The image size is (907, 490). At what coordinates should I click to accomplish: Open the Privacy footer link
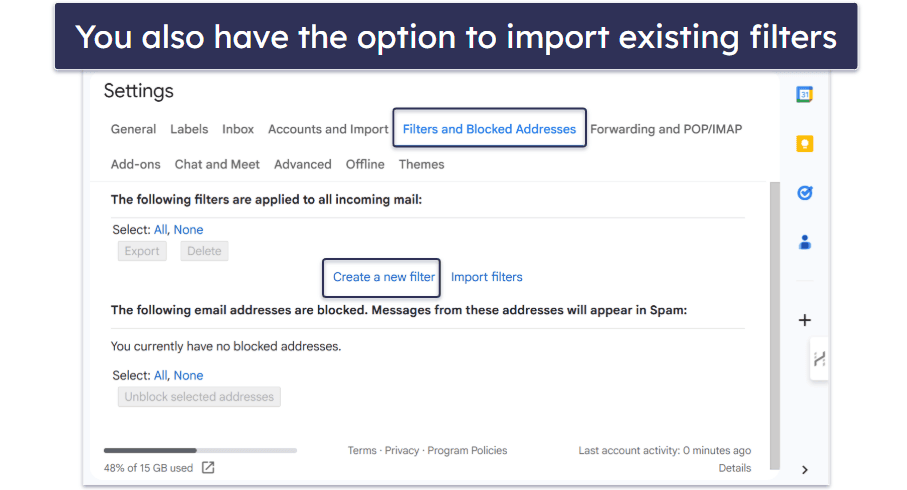pyautogui.click(x=401, y=450)
